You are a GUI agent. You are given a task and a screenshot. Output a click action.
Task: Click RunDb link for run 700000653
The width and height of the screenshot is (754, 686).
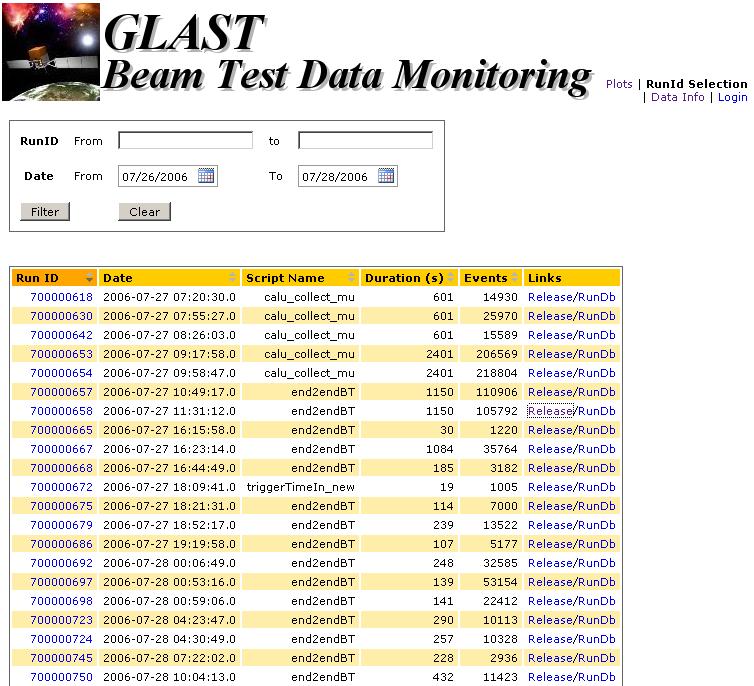[x=596, y=354]
